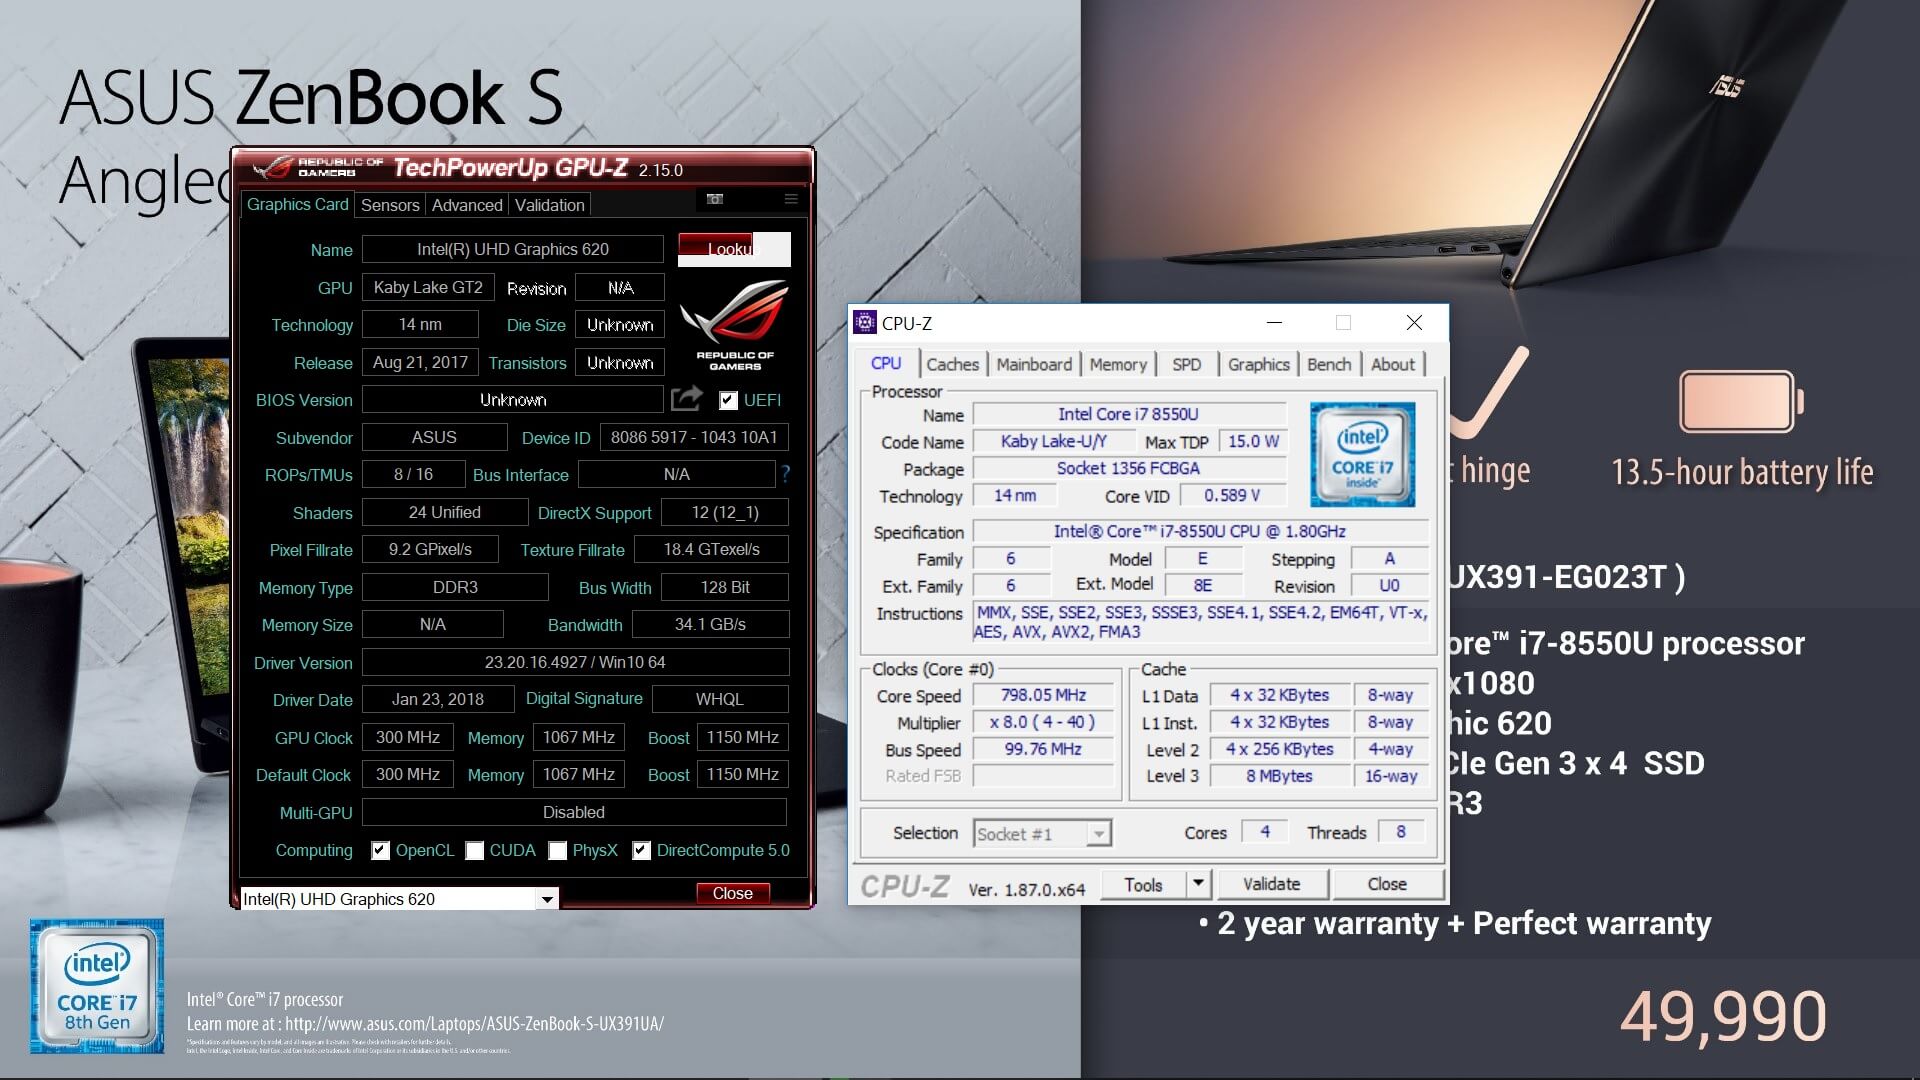Viewport: 1920px width, 1080px height.
Task: Toggle the PhysX checkbox
Action: click(x=558, y=850)
